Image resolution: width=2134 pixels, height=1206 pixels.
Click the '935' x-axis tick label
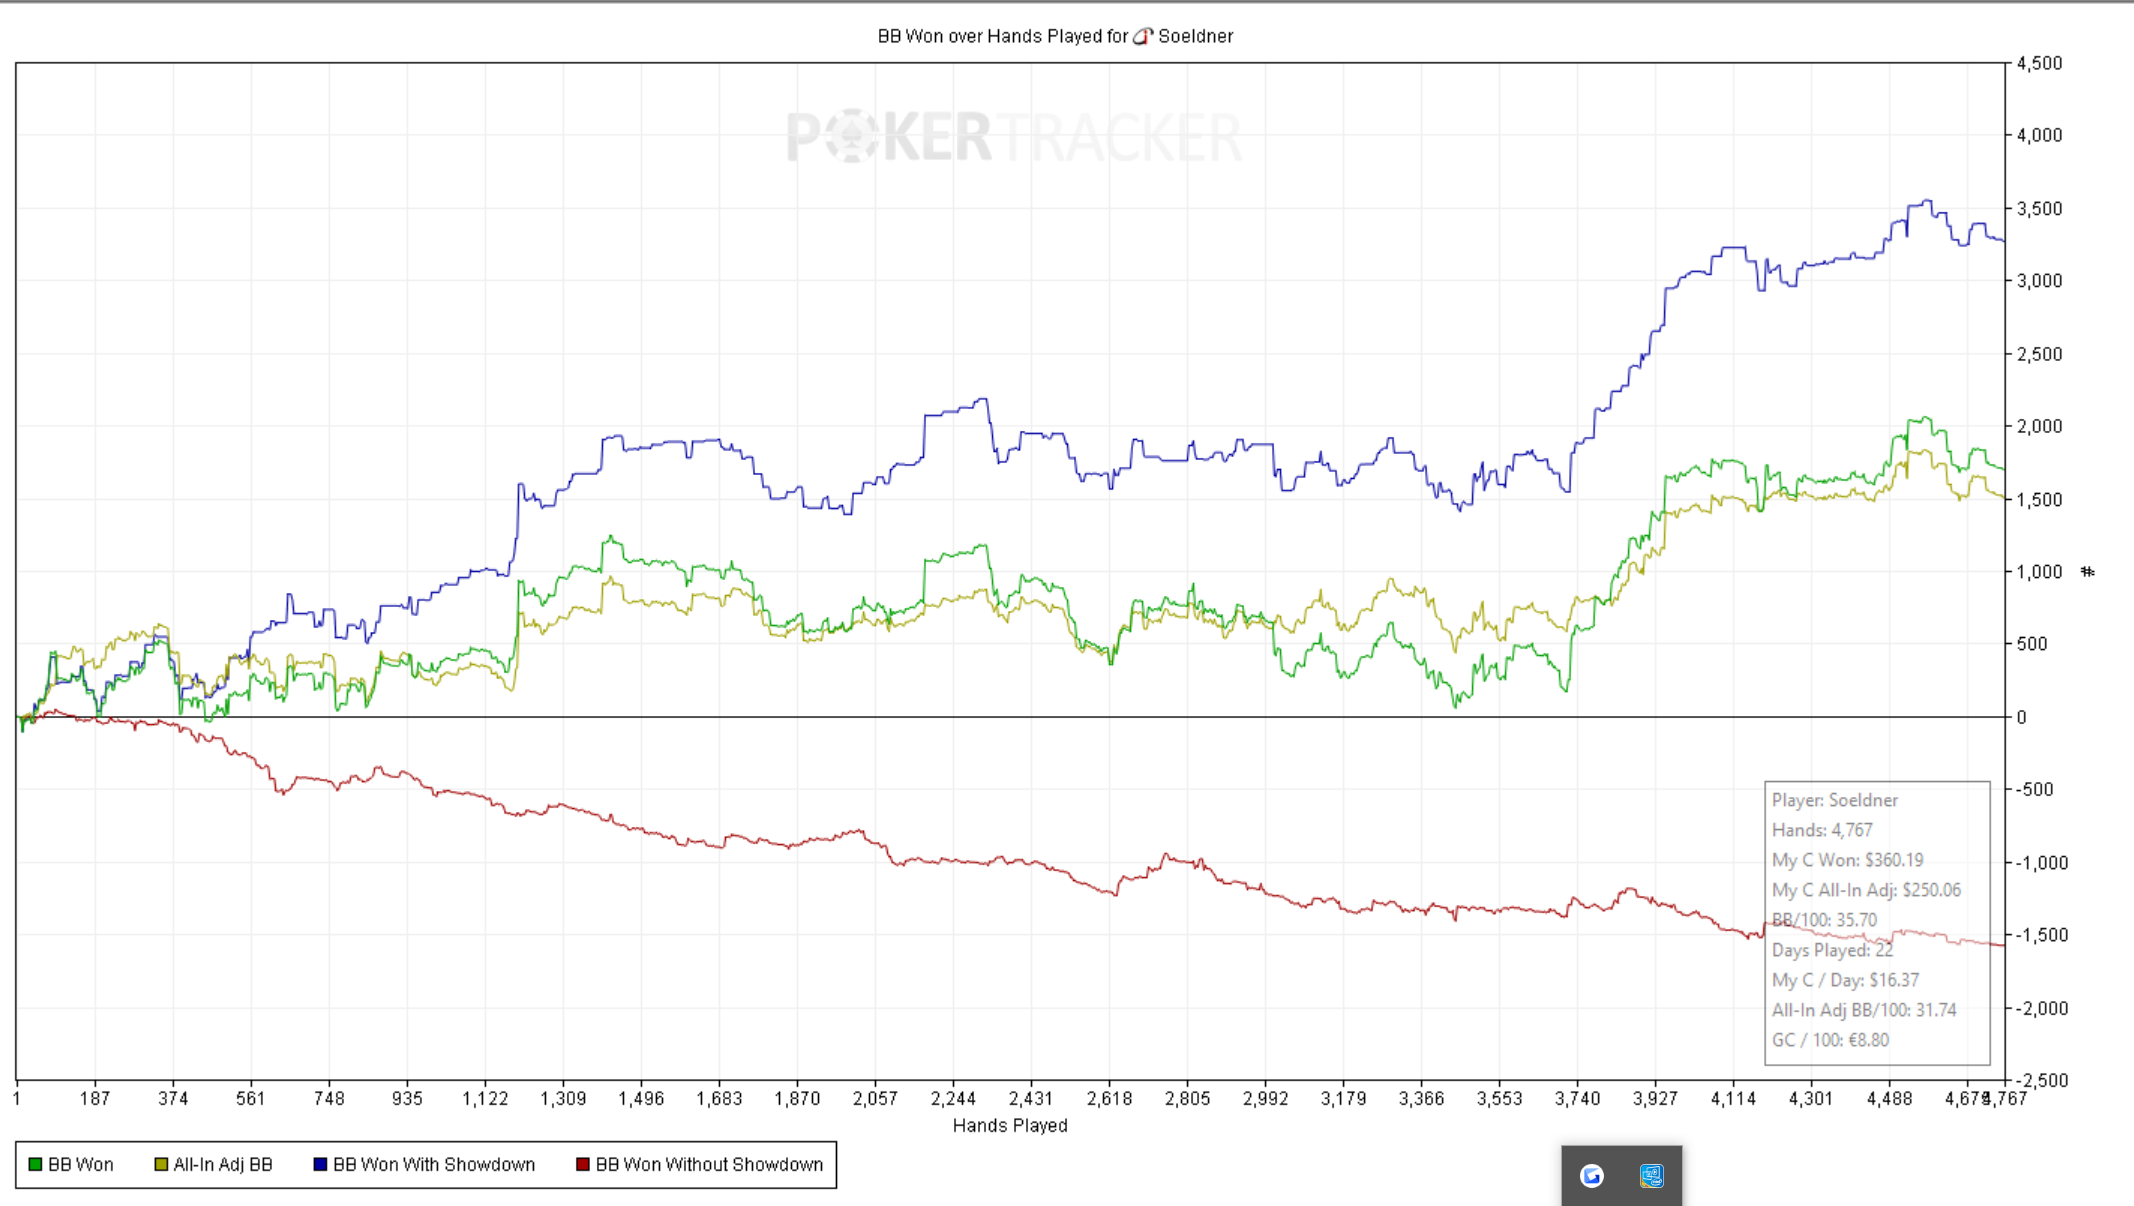click(x=407, y=1098)
